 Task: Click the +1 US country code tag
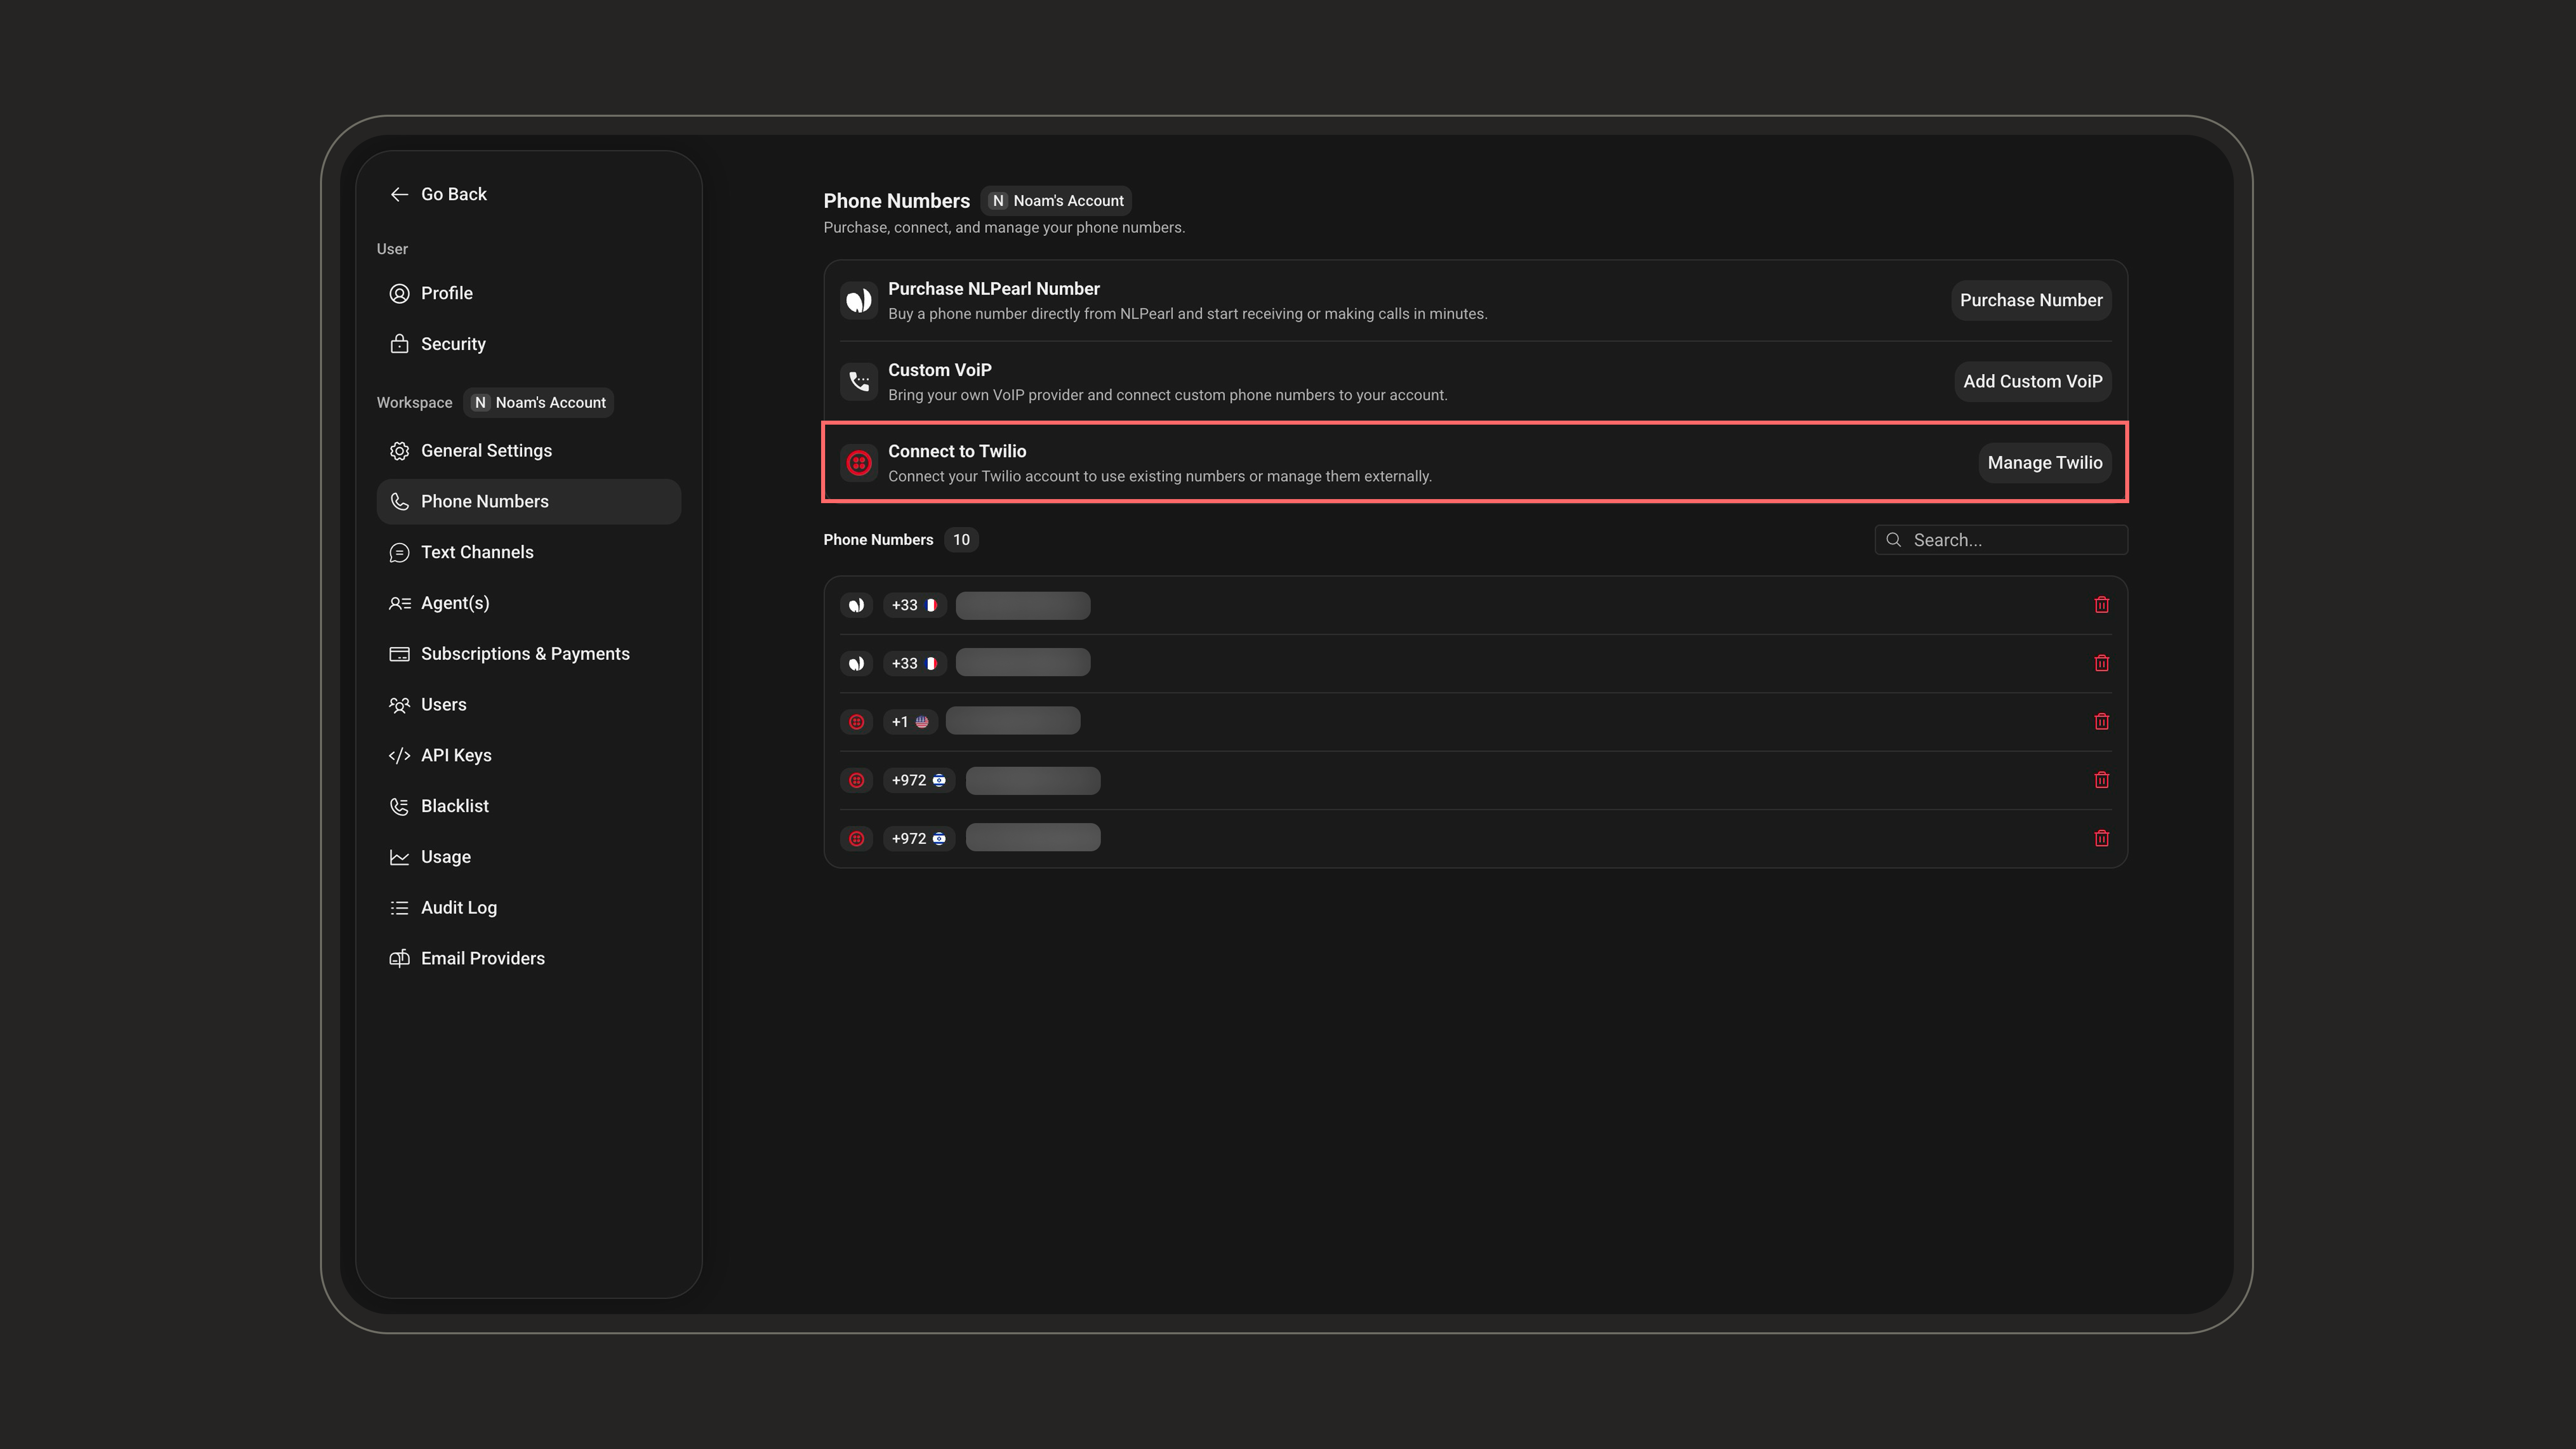coord(909,722)
